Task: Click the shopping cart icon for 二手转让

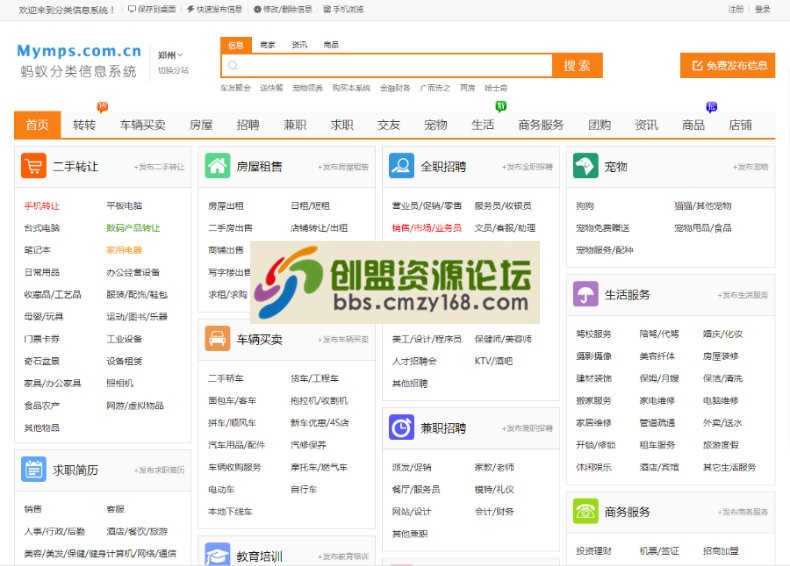Action: 33,167
